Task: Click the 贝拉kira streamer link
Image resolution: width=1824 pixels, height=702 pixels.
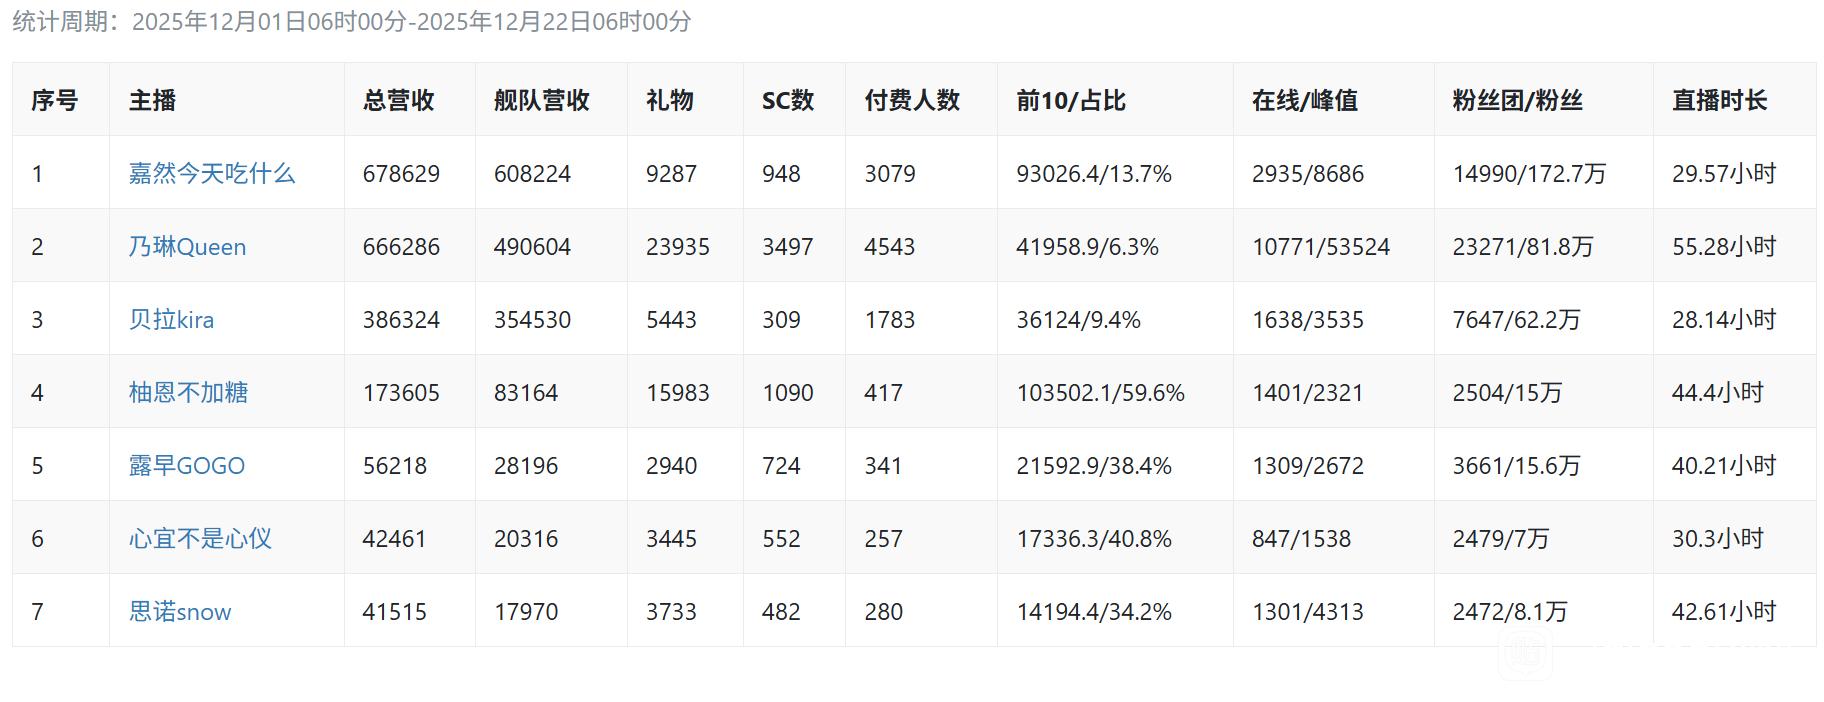Action: coord(171,320)
